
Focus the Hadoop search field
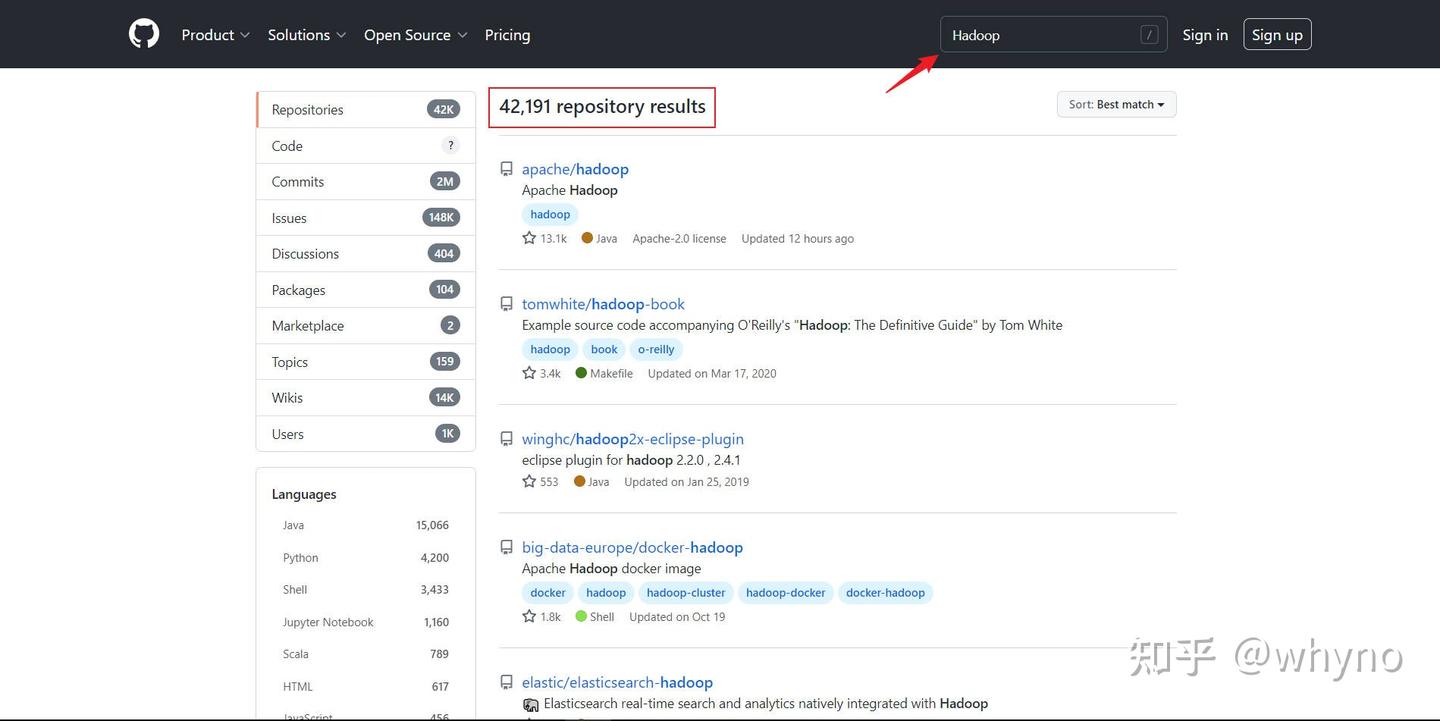(x=1054, y=35)
